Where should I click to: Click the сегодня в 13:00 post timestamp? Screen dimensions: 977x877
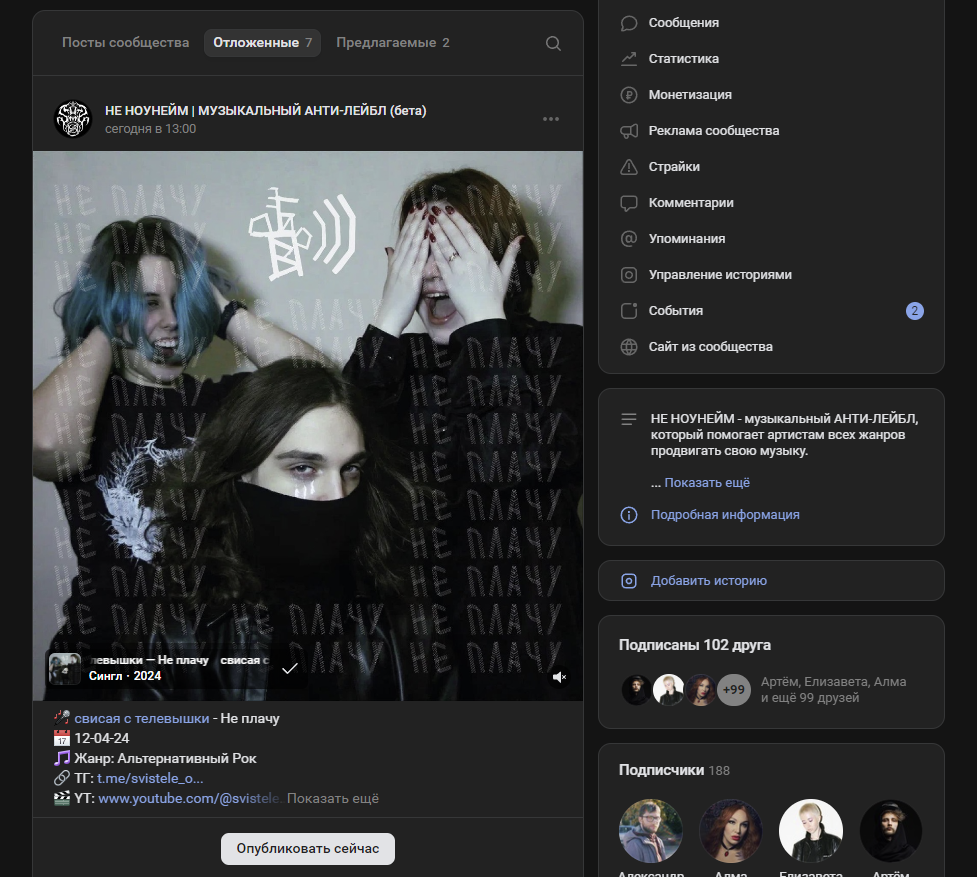150,129
